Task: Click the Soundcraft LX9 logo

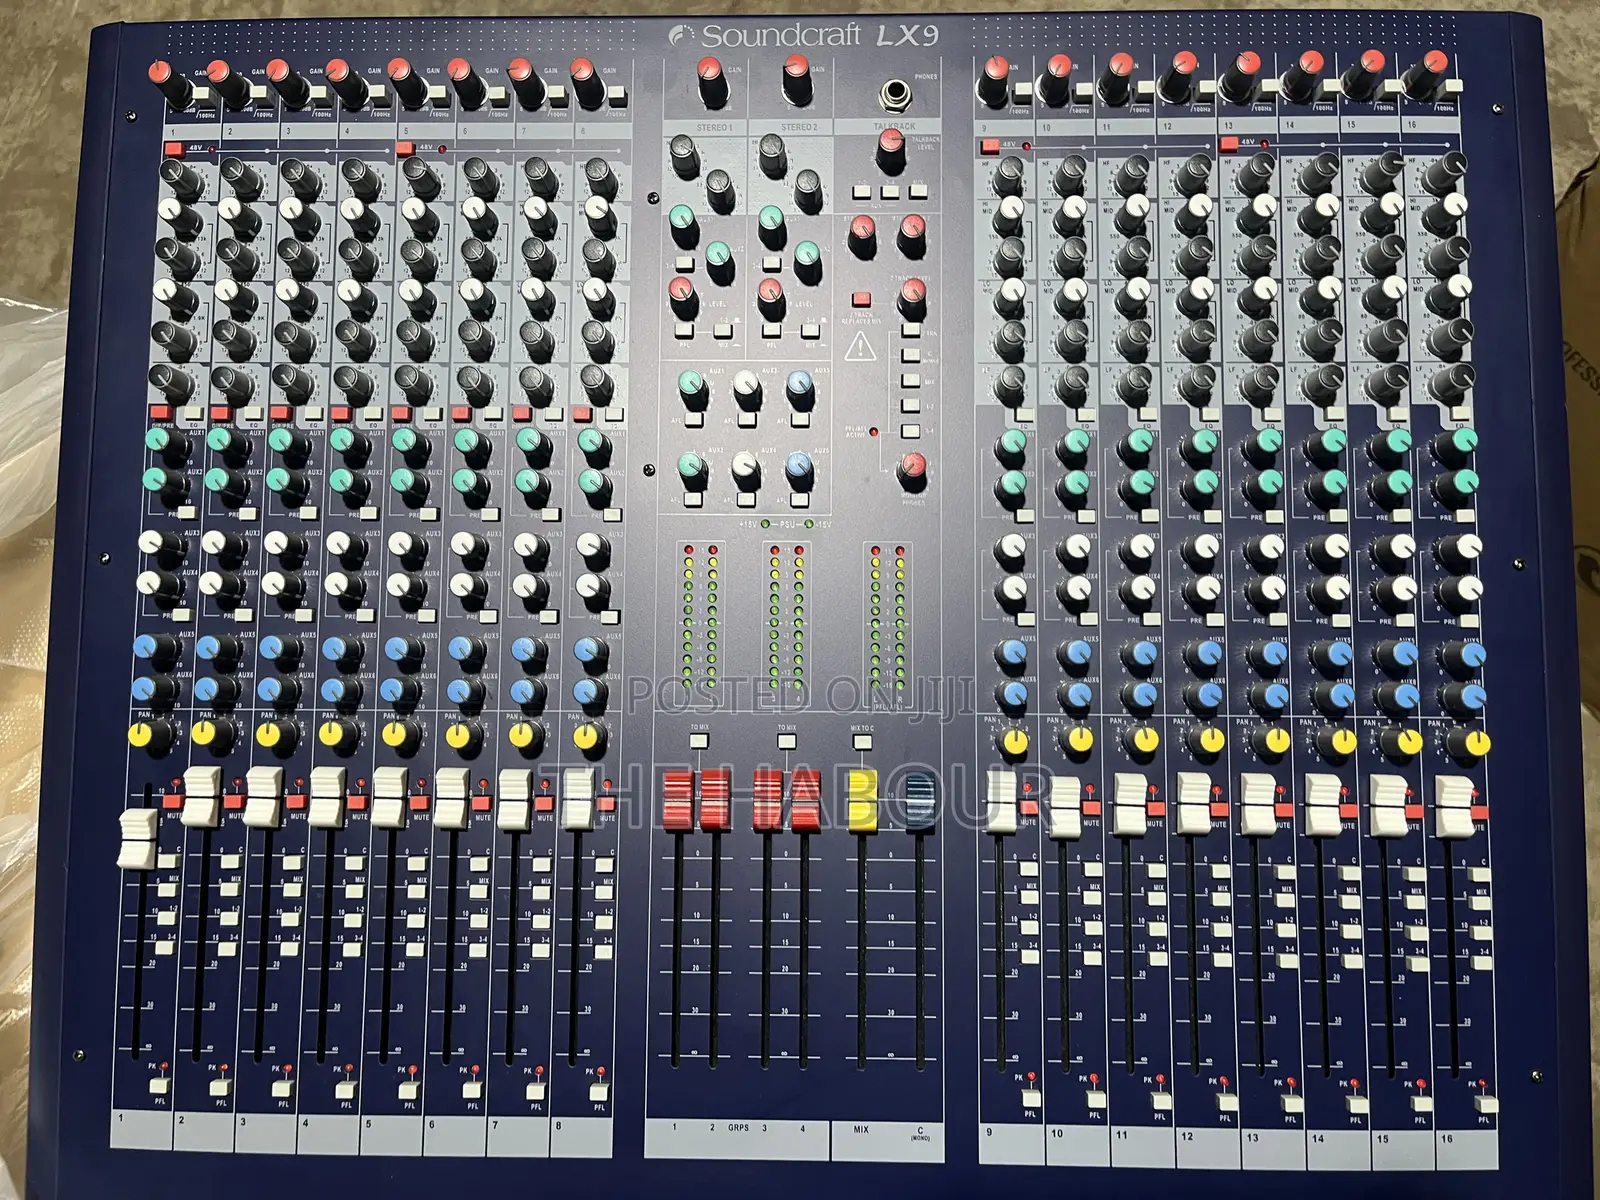Action: pos(804,36)
